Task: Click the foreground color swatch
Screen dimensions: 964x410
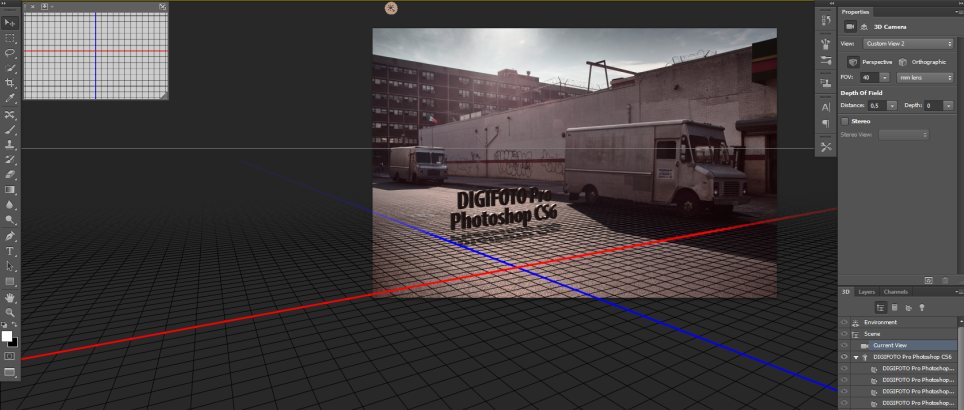Action: pos(7,336)
